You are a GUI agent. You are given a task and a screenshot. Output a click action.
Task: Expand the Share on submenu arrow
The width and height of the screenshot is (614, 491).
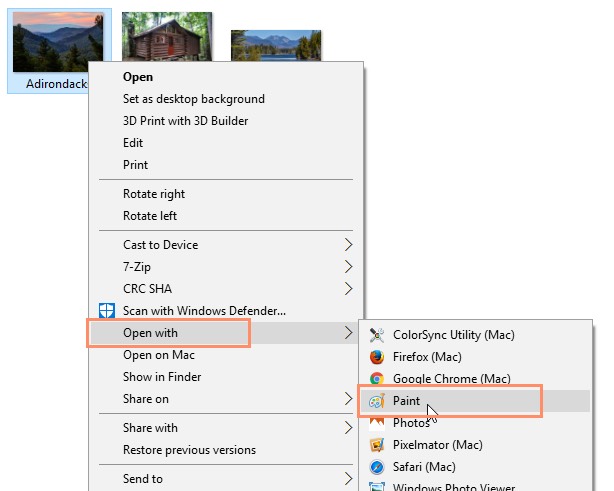(348, 399)
